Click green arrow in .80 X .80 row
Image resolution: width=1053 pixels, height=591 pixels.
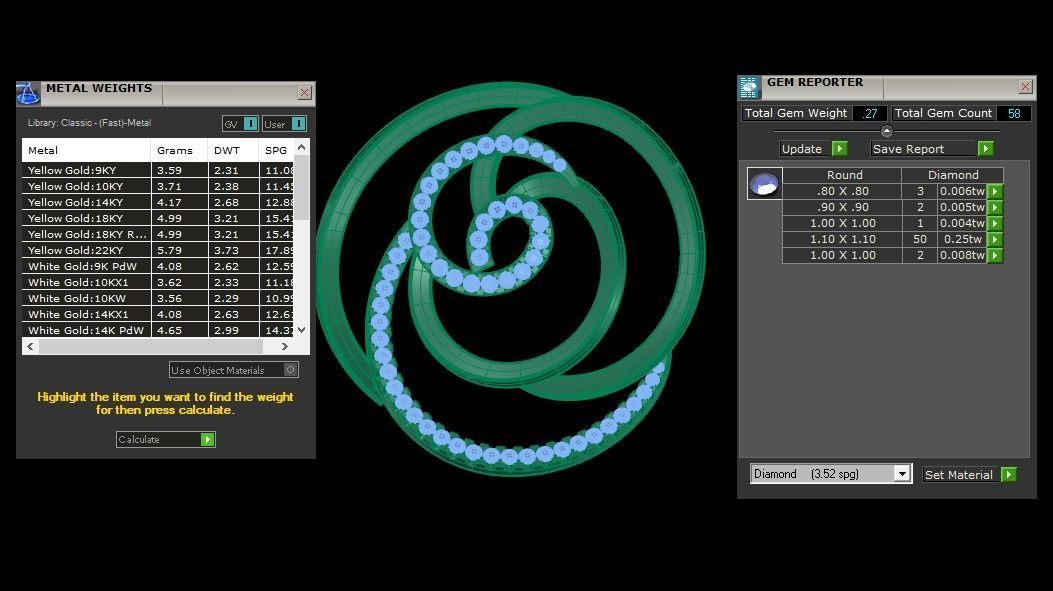tap(995, 191)
